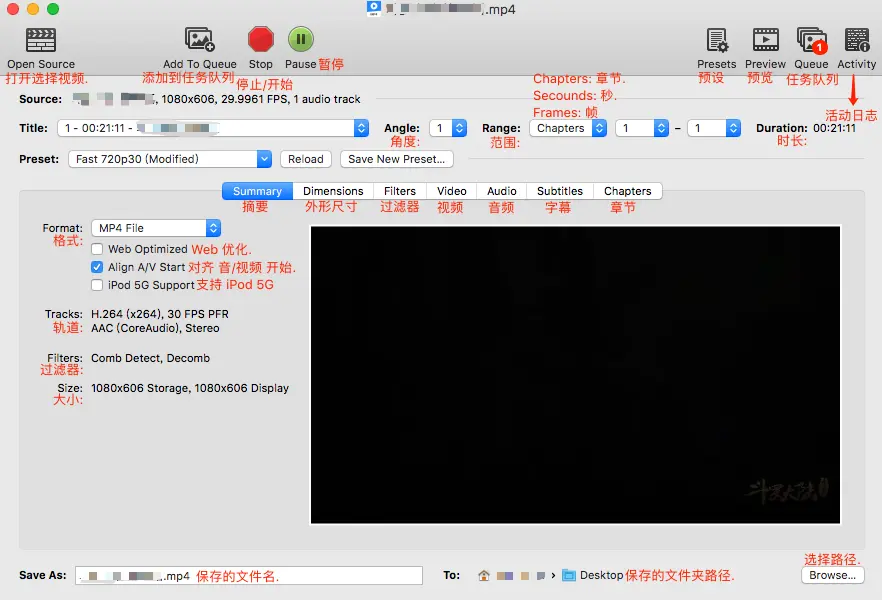Screen dimensions: 882x600
Task: Click the file icon in window title
Action: coord(374,8)
